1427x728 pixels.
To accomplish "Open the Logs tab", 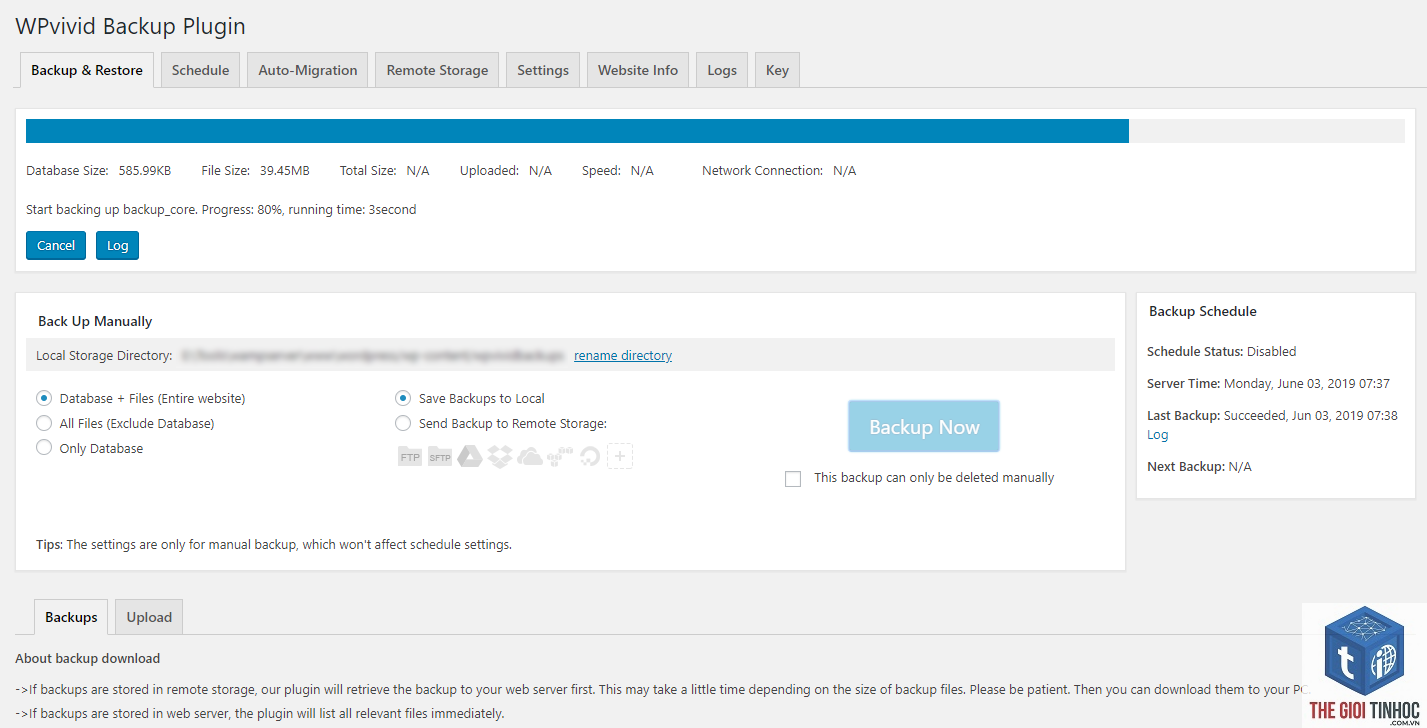I will tap(722, 70).
